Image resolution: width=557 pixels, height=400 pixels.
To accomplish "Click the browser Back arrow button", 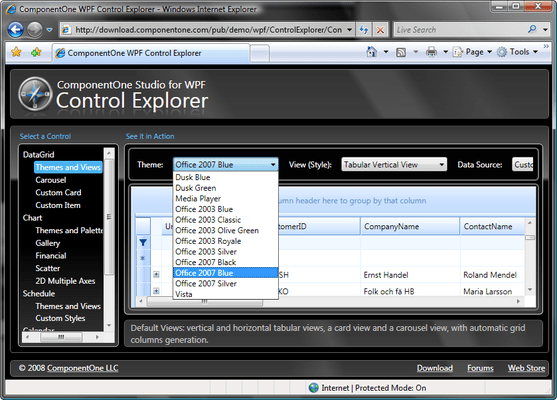I will [x=16, y=30].
